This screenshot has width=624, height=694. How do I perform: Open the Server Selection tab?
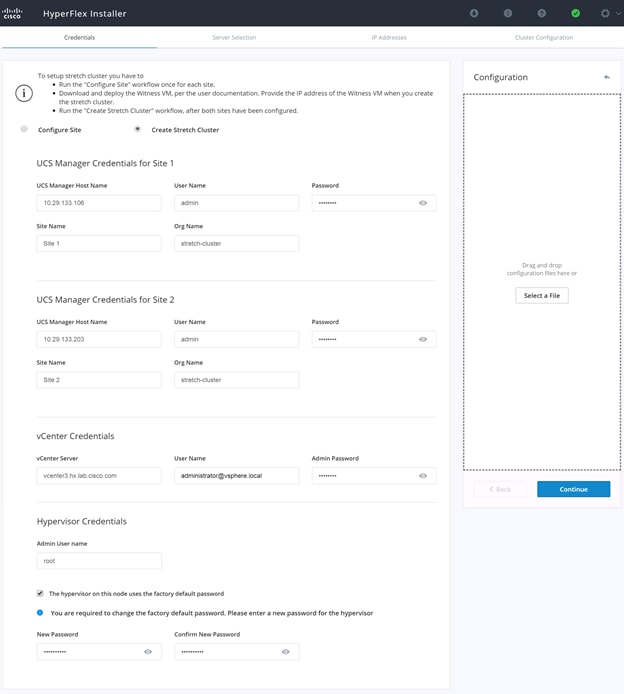234,37
